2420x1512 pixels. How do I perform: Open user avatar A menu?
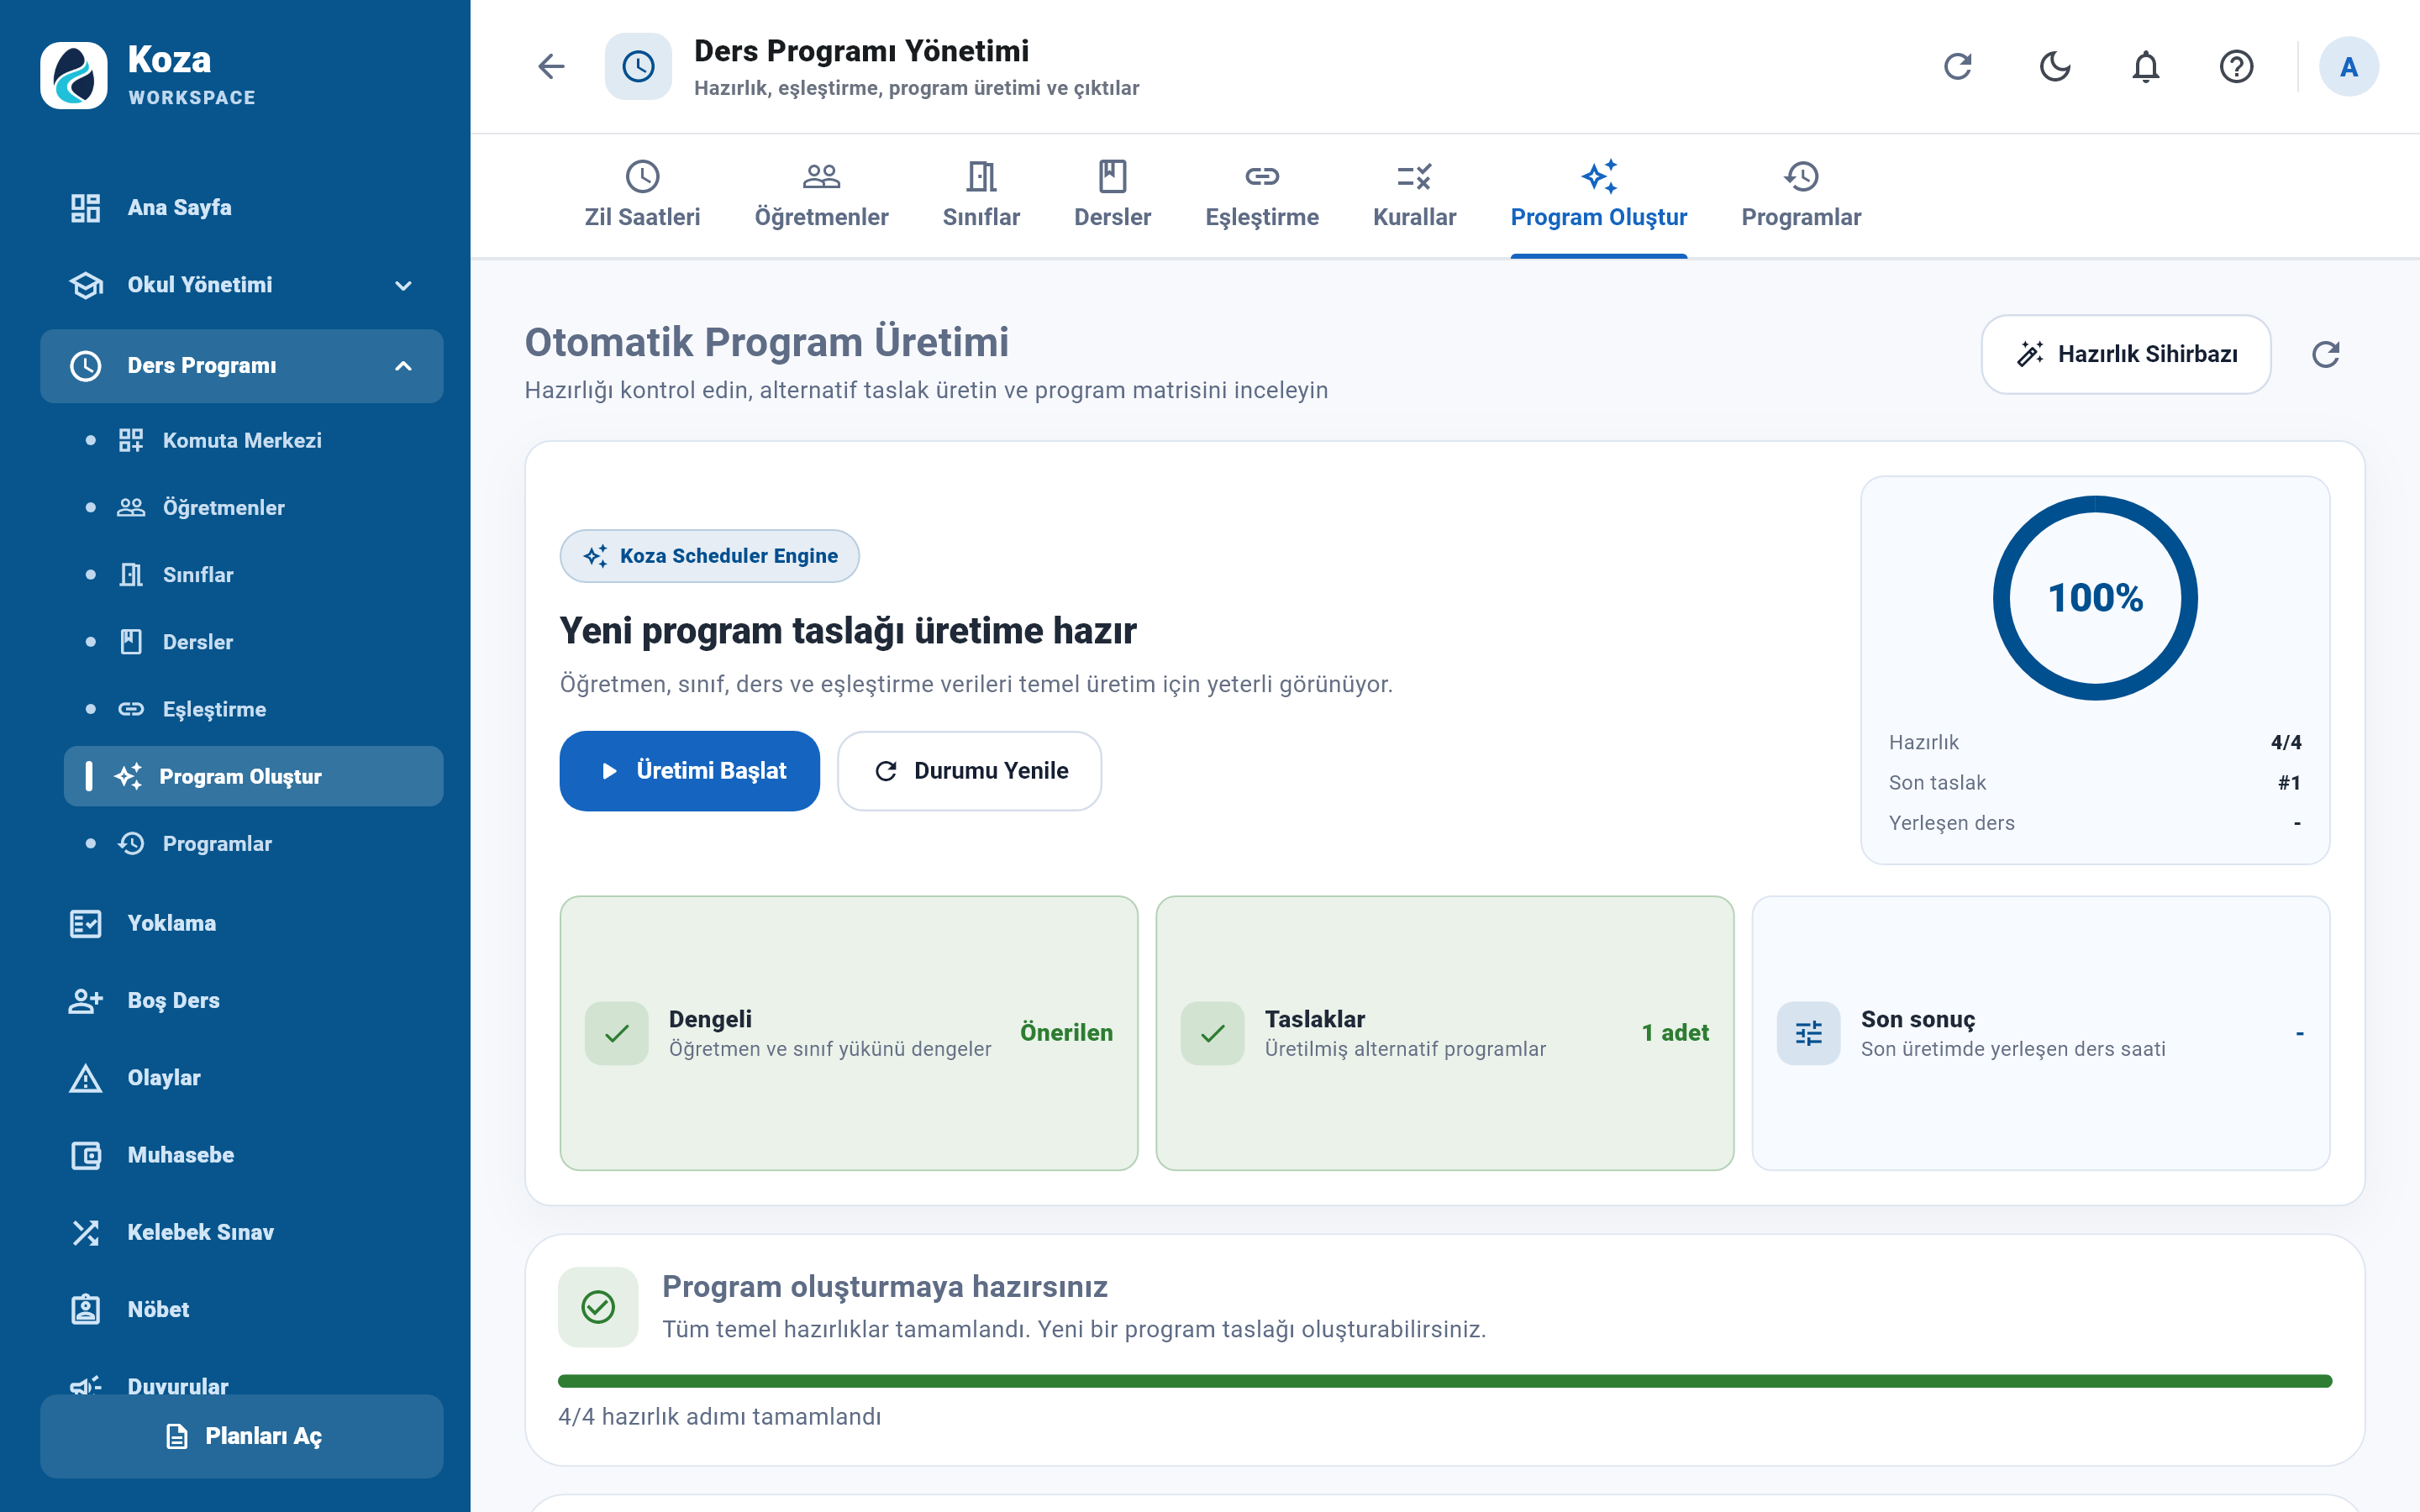2348,67
